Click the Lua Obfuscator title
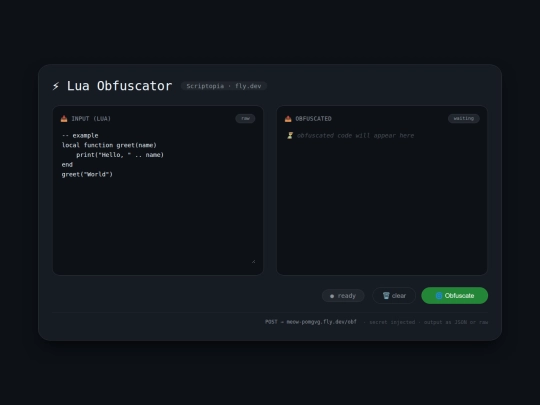The width and height of the screenshot is (540, 405). coord(119,86)
